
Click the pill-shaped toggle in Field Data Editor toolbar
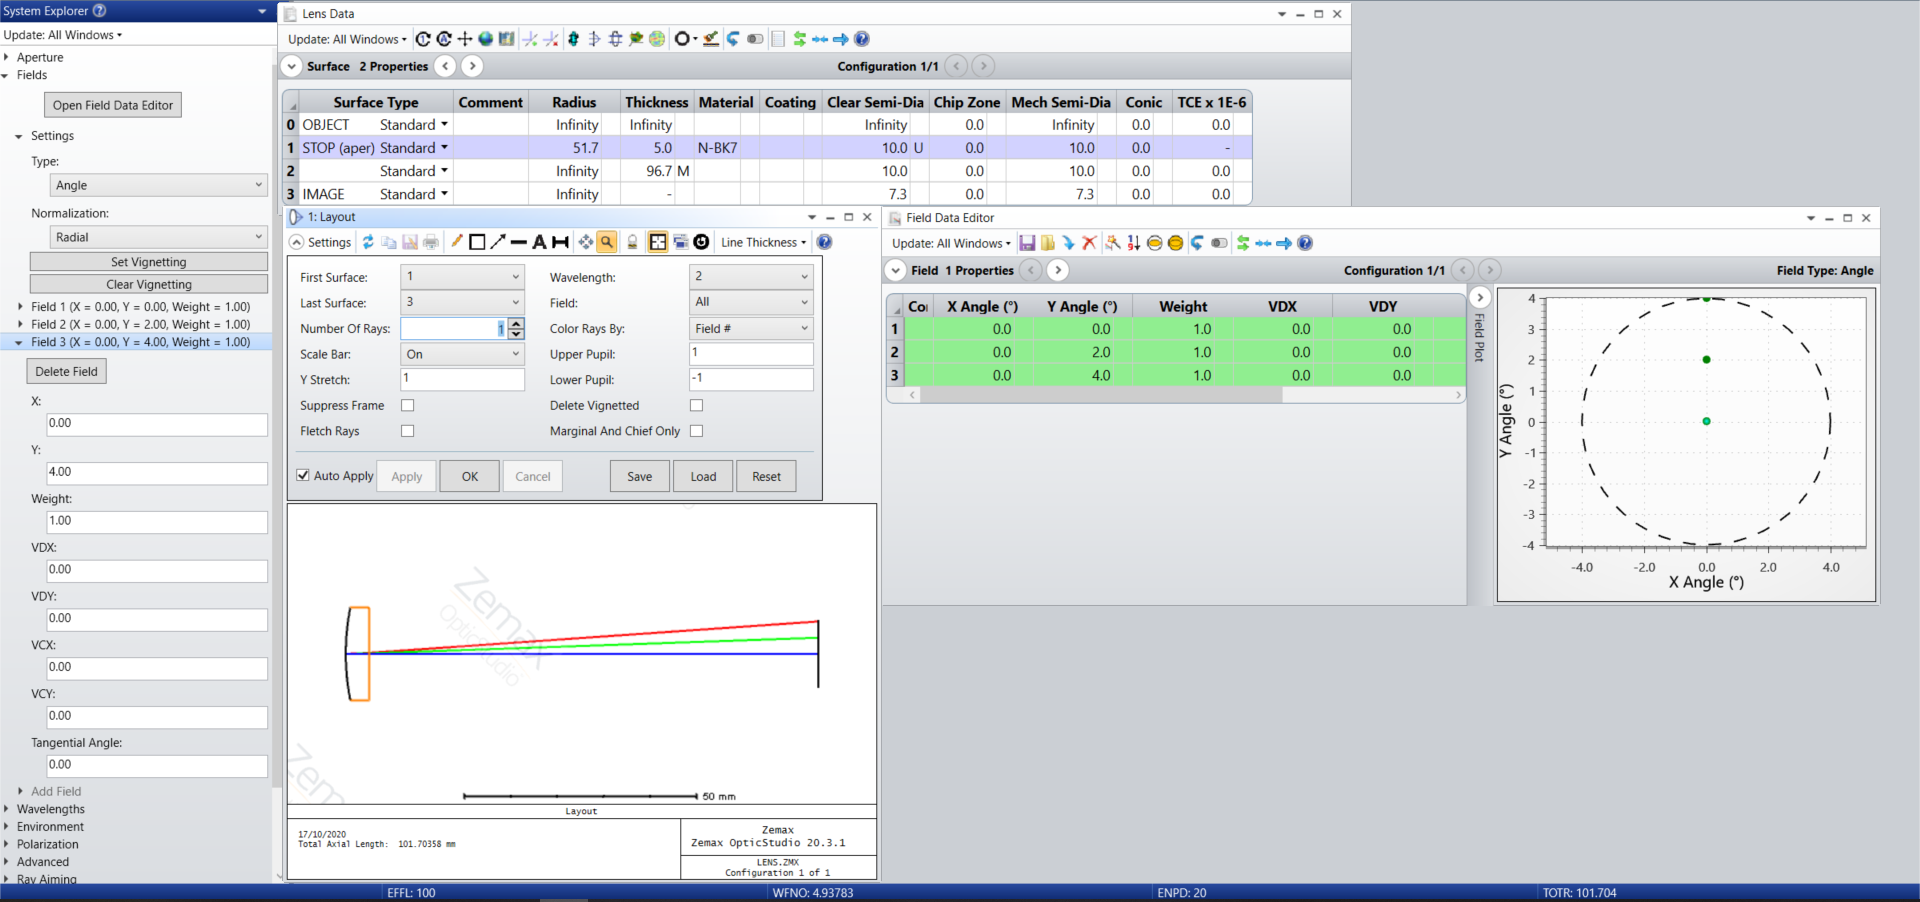coord(1219,243)
